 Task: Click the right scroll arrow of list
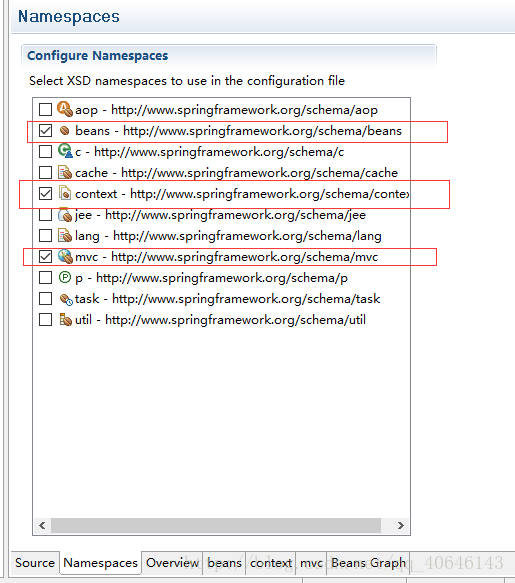pyautogui.click(x=400, y=525)
